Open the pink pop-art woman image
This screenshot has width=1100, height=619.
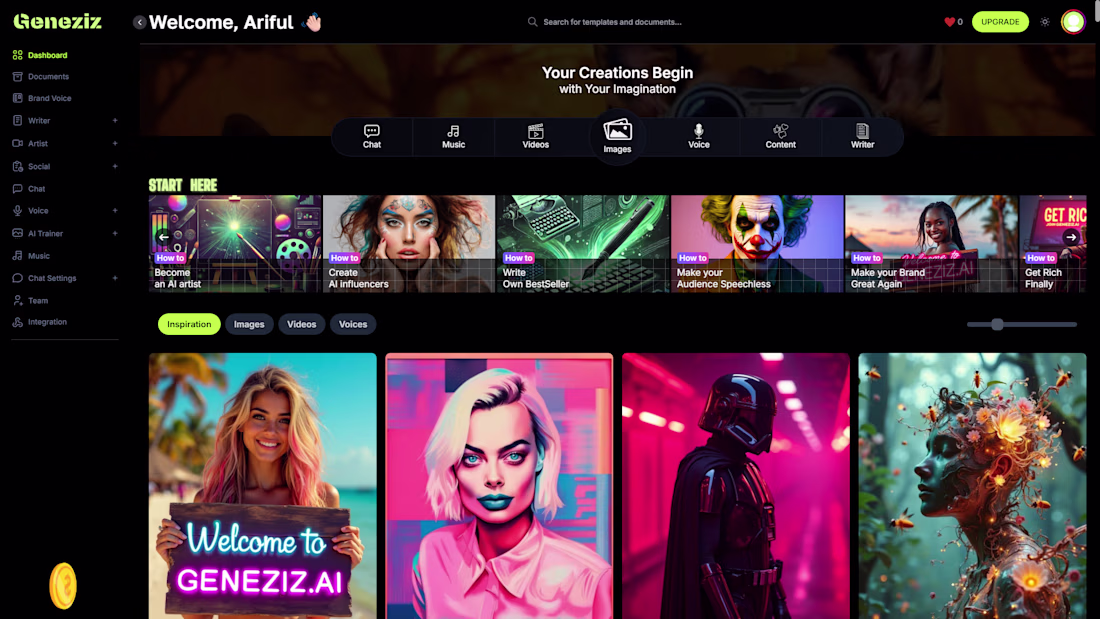coord(499,486)
